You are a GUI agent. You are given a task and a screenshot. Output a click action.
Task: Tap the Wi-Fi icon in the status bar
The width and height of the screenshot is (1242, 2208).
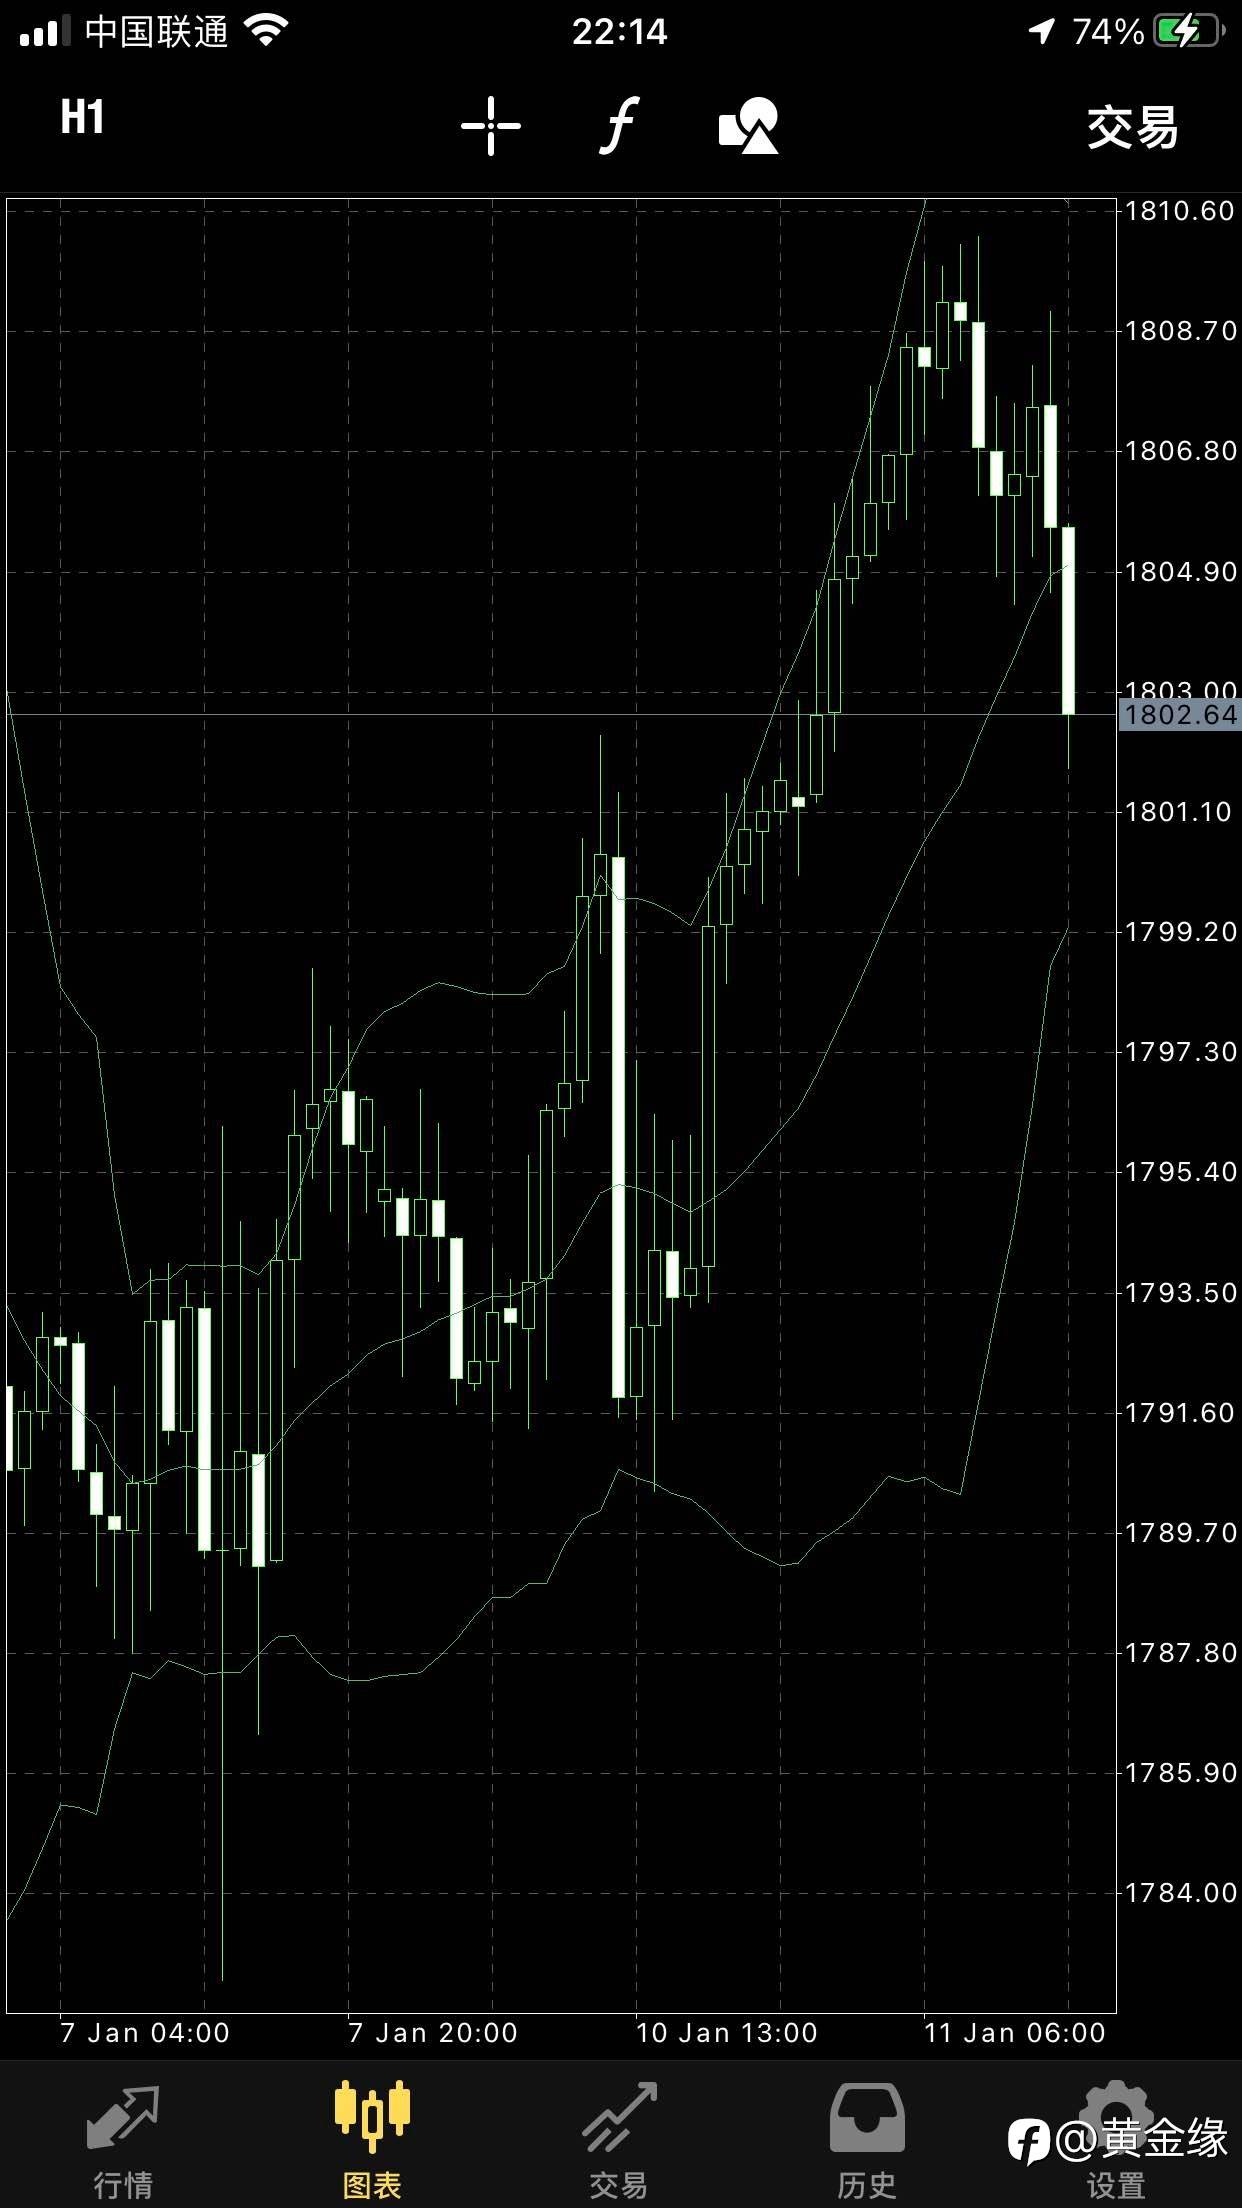click(x=266, y=31)
